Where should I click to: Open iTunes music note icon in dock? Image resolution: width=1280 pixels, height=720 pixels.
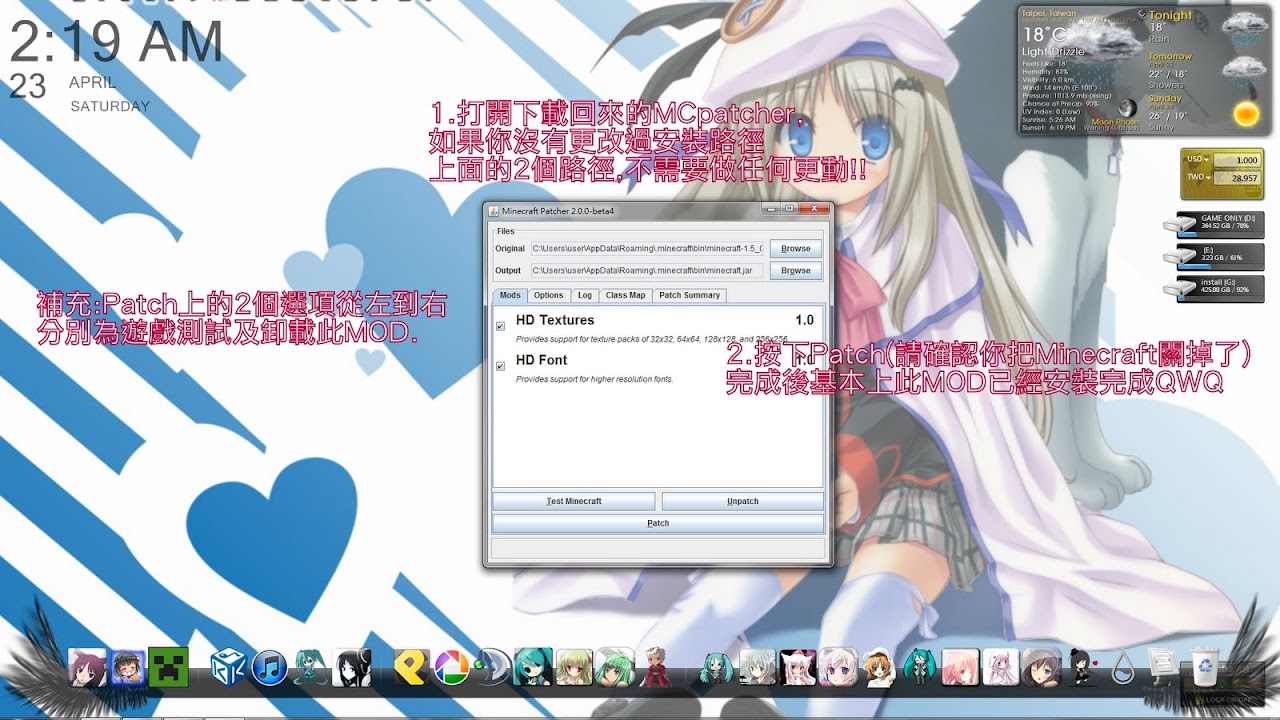point(270,667)
